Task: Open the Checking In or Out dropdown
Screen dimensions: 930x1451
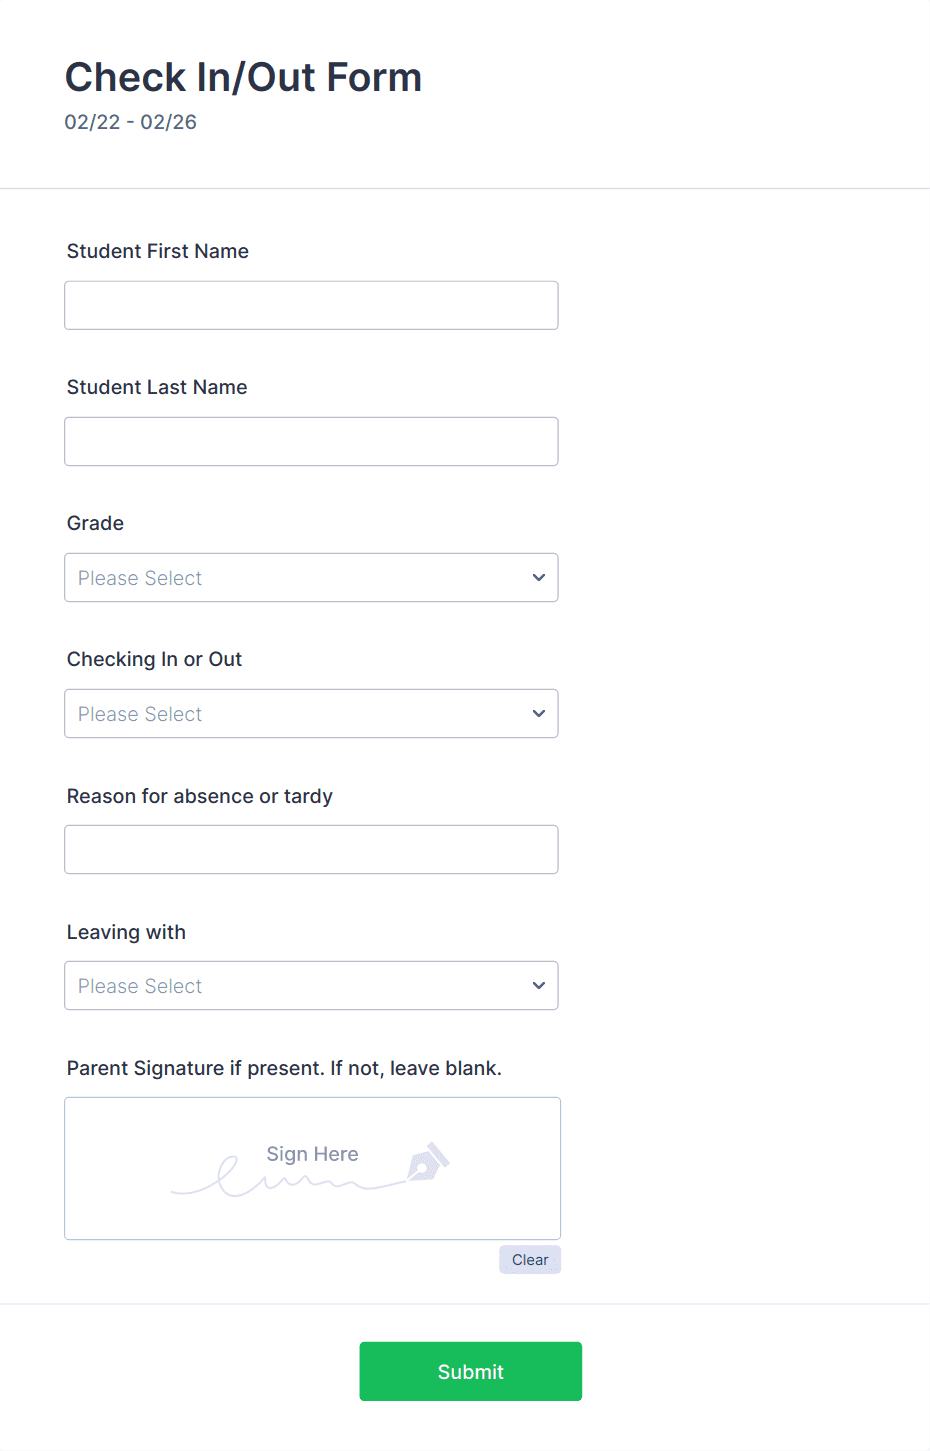Action: click(311, 713)
